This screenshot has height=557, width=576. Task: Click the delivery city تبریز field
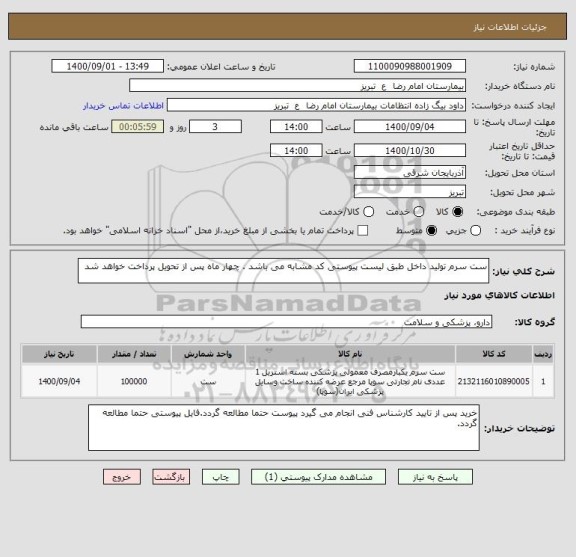(x=410, y=192)
